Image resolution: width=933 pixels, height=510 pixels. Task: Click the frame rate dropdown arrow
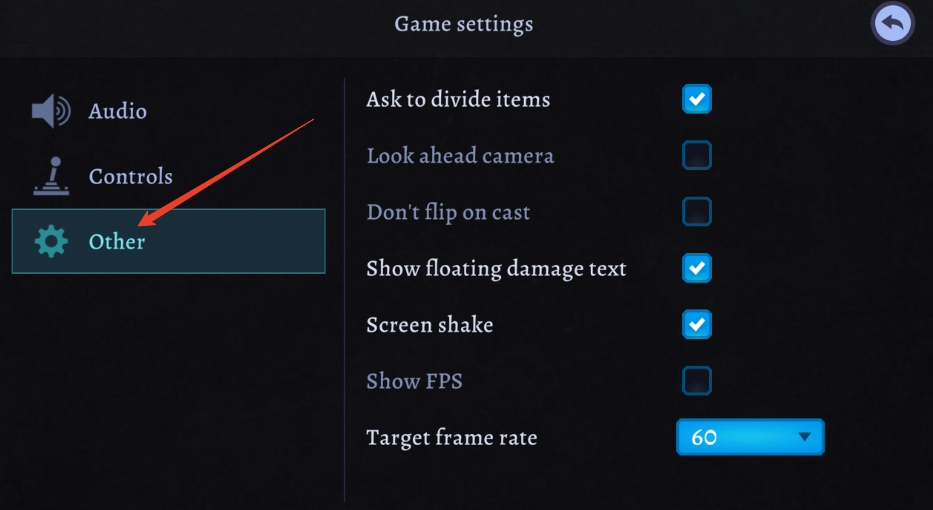point(804,437)
